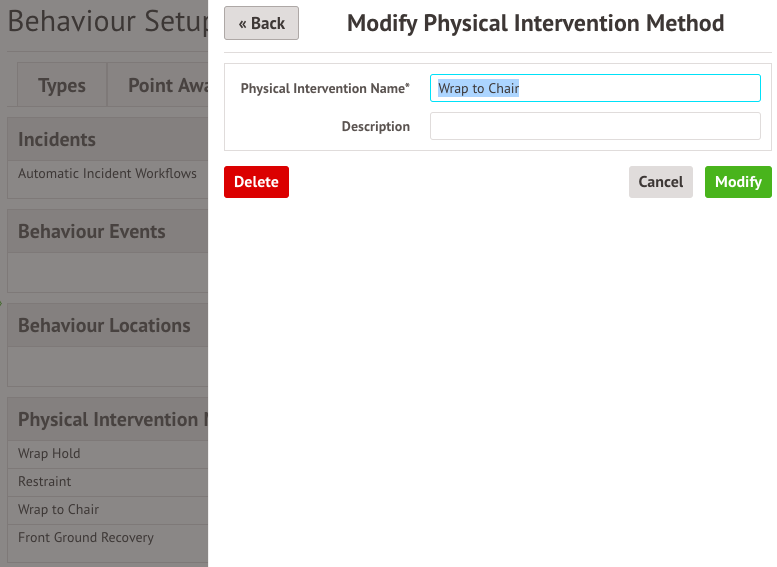This screenshot has width=777, height=567.
Task: Click the red Delete button
Action: pyautogui.click(x=256, y=182)
